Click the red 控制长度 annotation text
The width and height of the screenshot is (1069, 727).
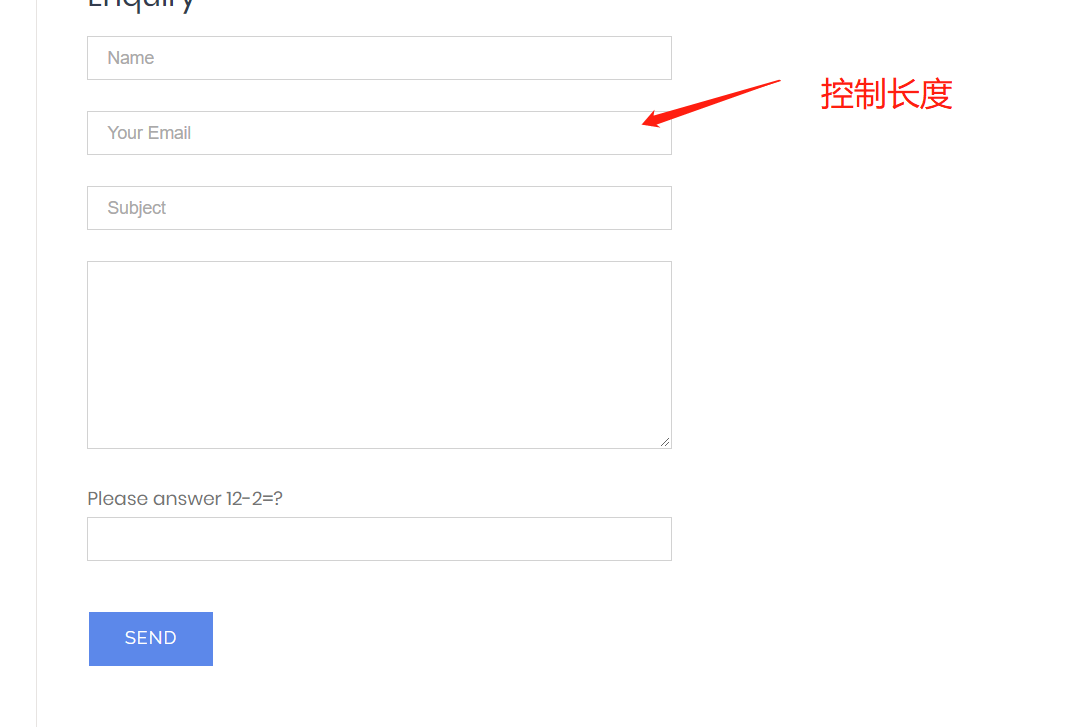click(886, 94)
